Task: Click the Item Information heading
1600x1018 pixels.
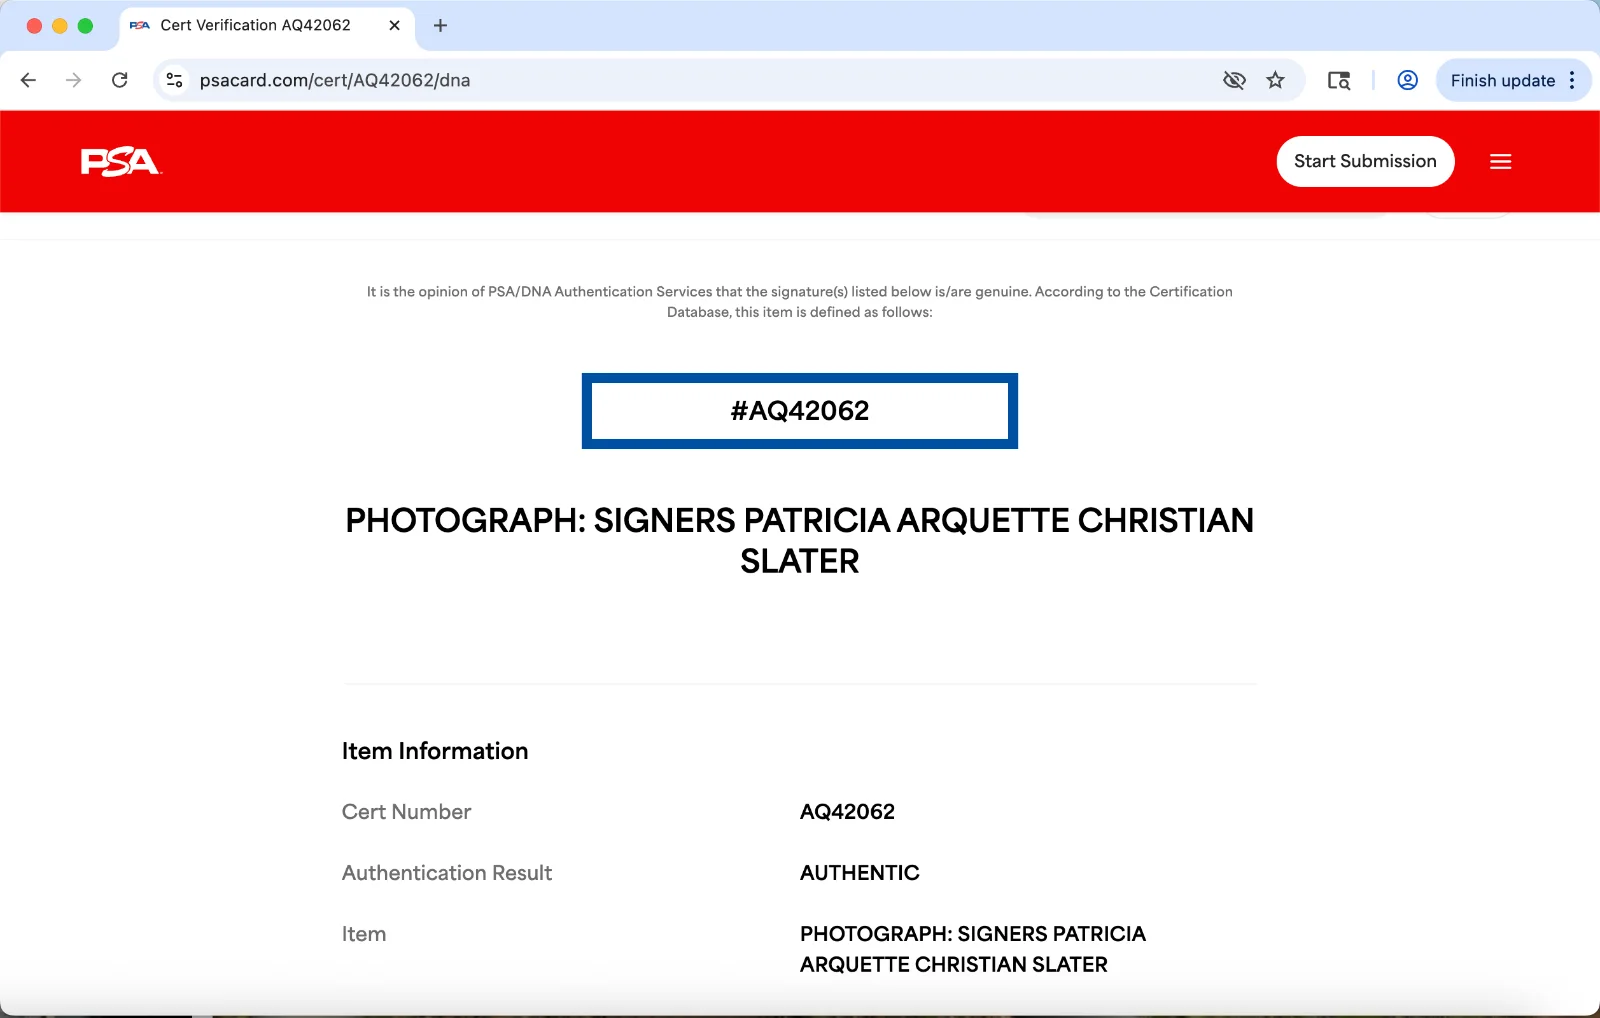Action: (x=435, y=751)
